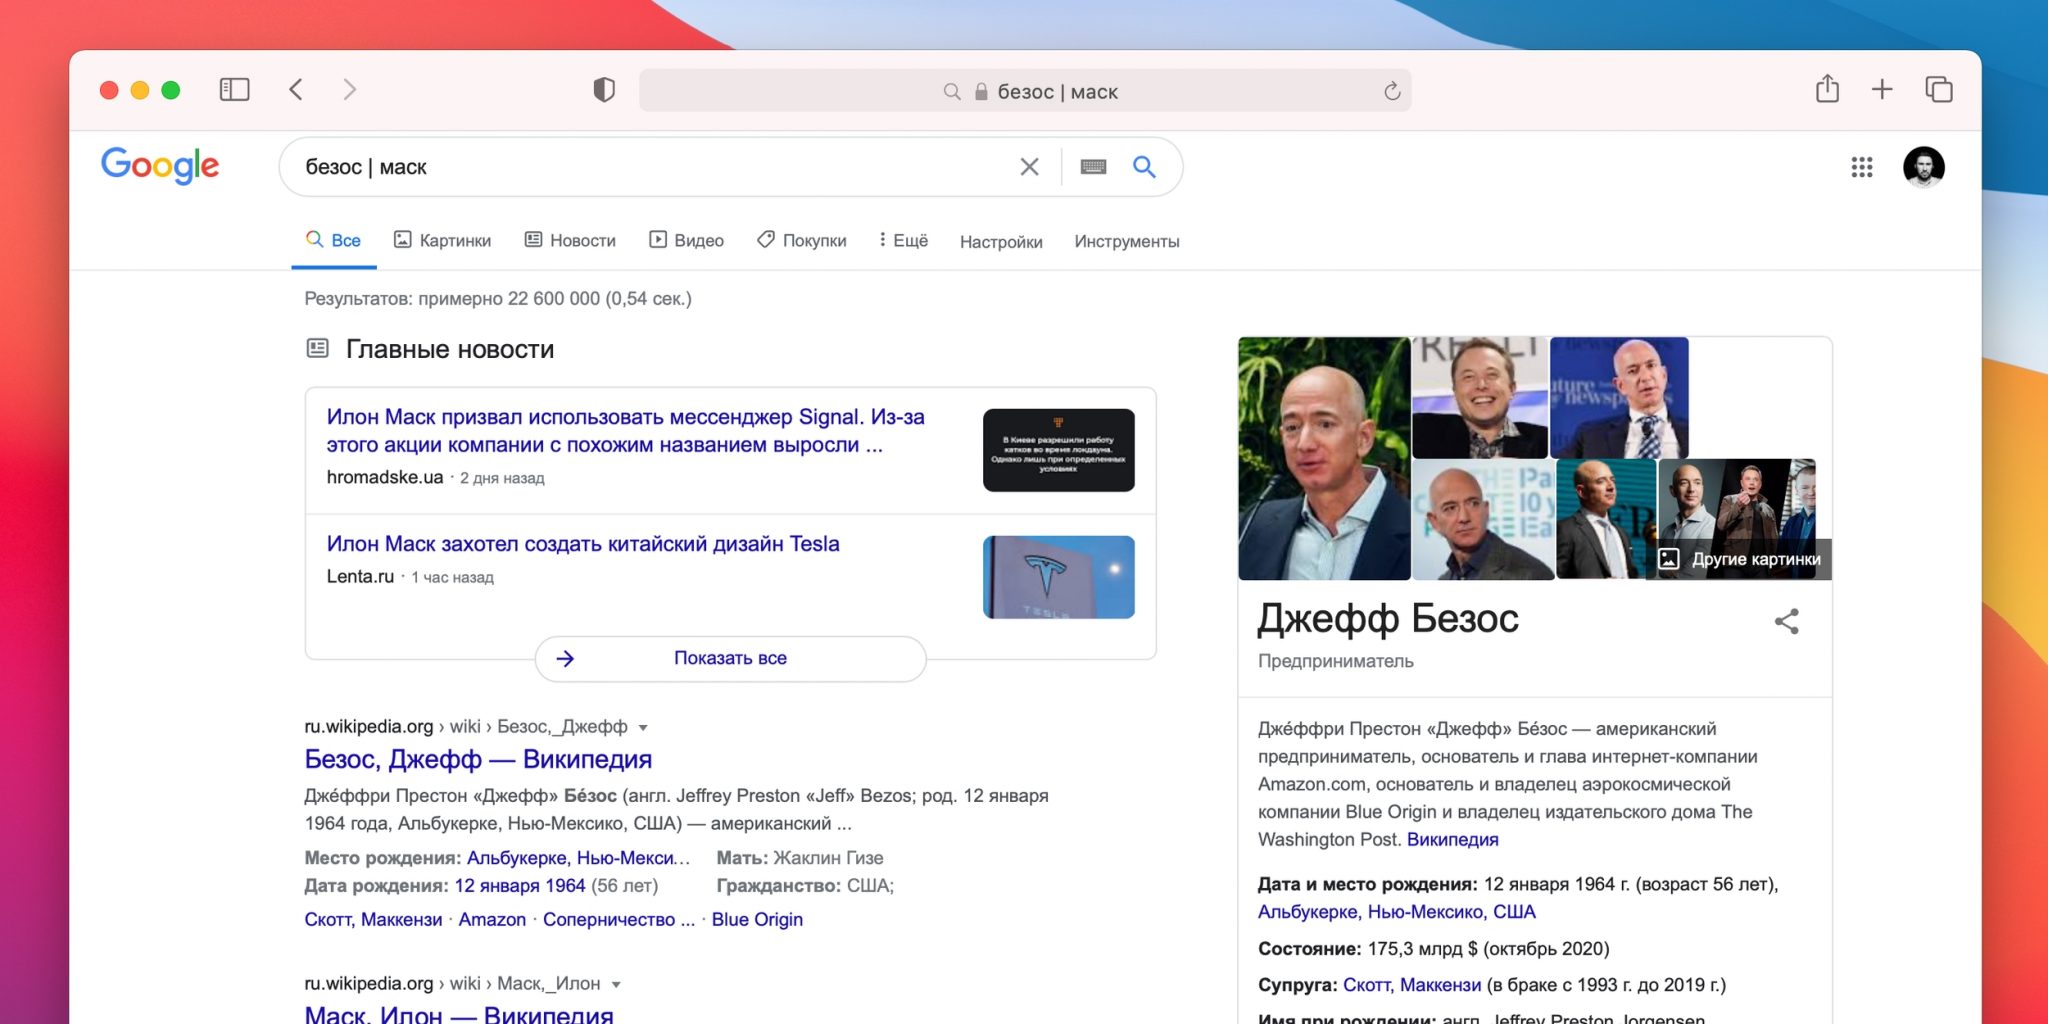Open Маск, Илон — Википедия result
Viewport: 2048px width, 1024px height.
pyautogui.click(x=459, y=1014)
